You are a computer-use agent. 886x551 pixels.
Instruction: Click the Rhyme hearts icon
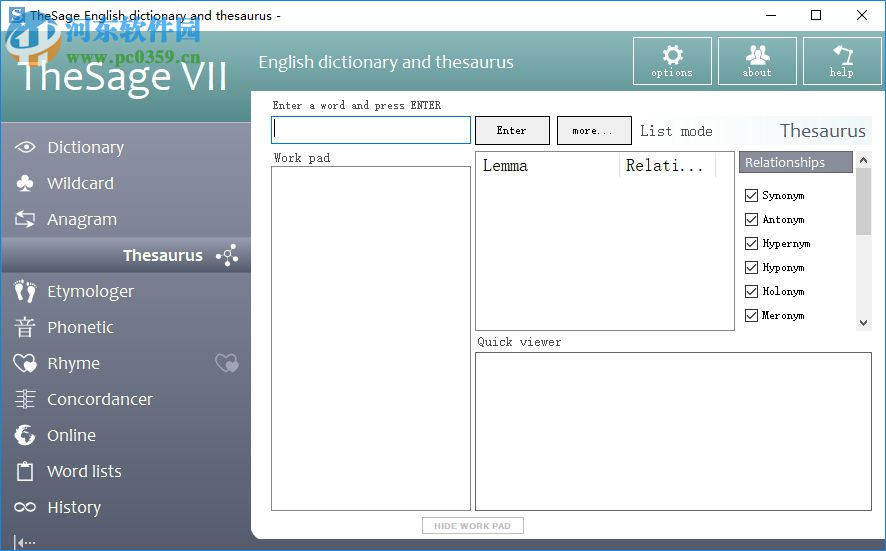tap(25, 363)
